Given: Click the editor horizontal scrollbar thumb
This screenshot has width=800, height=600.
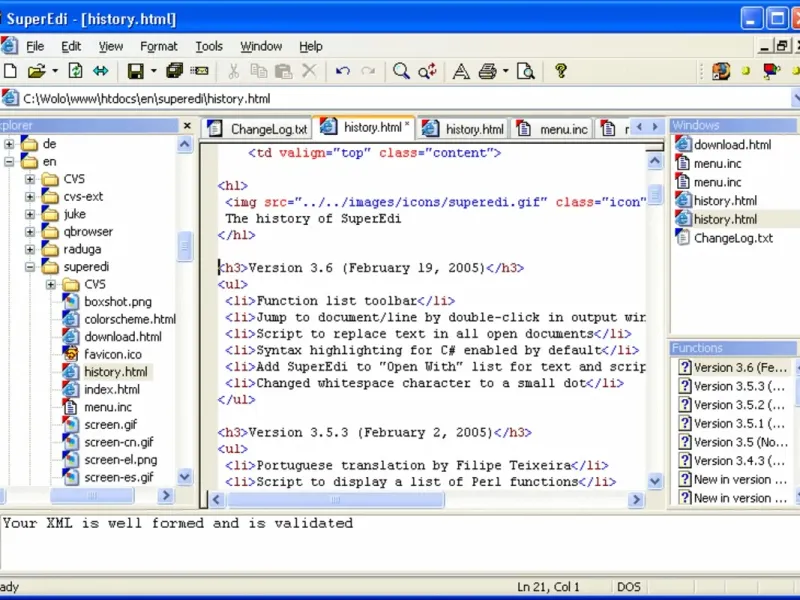Looking at the screenshot, I should 335,499.
